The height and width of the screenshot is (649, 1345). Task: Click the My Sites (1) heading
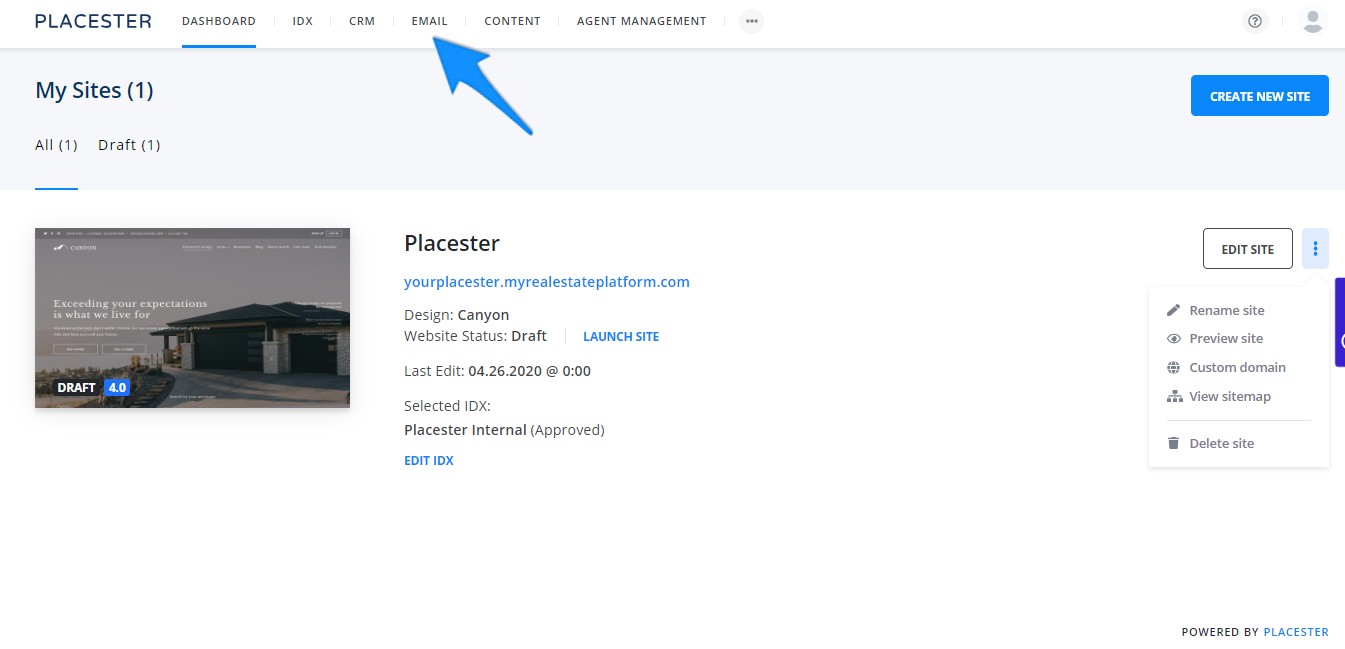pos(94,90)
